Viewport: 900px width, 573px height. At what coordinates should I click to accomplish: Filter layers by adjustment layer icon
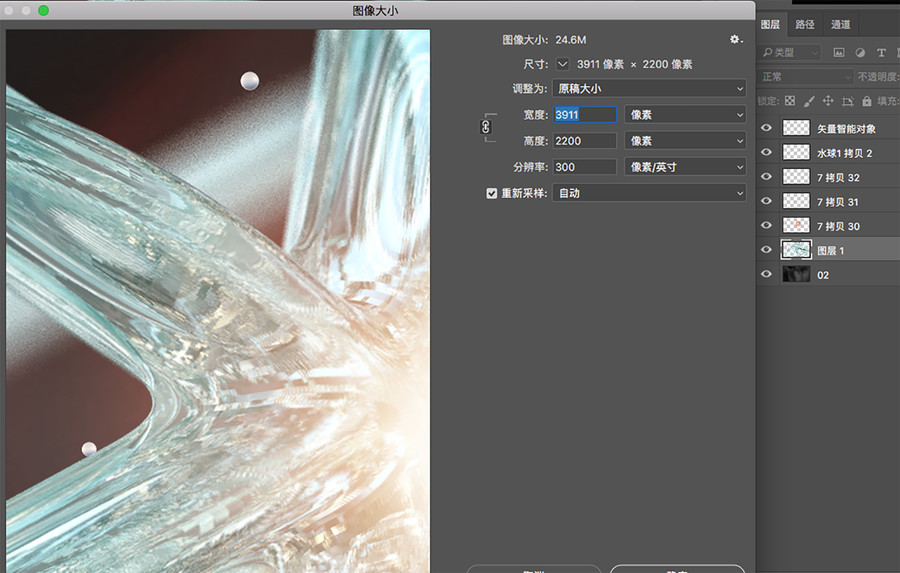860,52
